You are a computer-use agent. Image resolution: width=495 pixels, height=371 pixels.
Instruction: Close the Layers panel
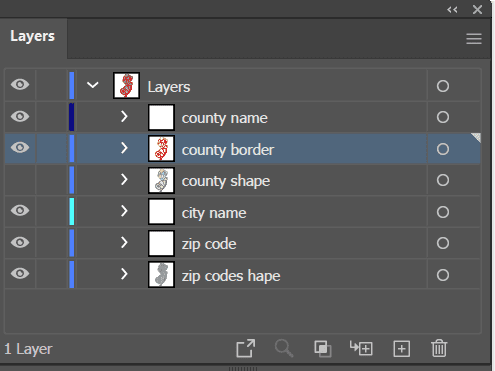477,10
